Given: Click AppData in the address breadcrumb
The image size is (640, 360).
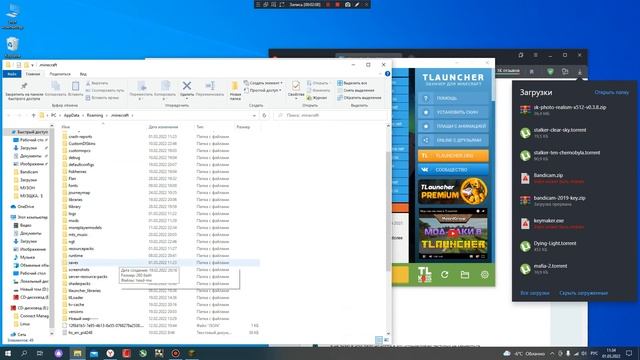Looking at the screenshot, I should pyautogui.click(x=71, y=116).
